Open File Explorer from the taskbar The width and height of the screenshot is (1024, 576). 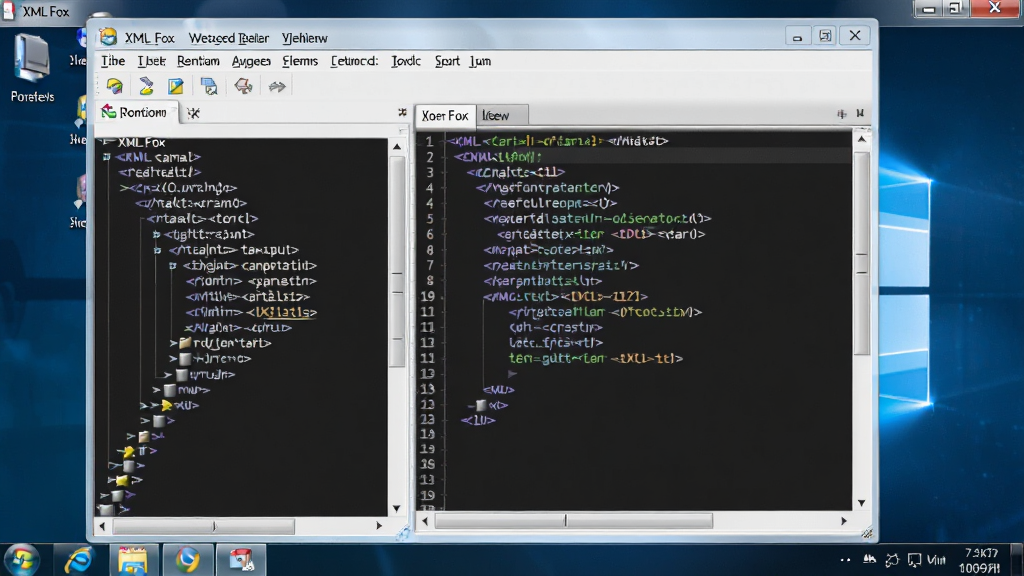(x=133, y=560)
